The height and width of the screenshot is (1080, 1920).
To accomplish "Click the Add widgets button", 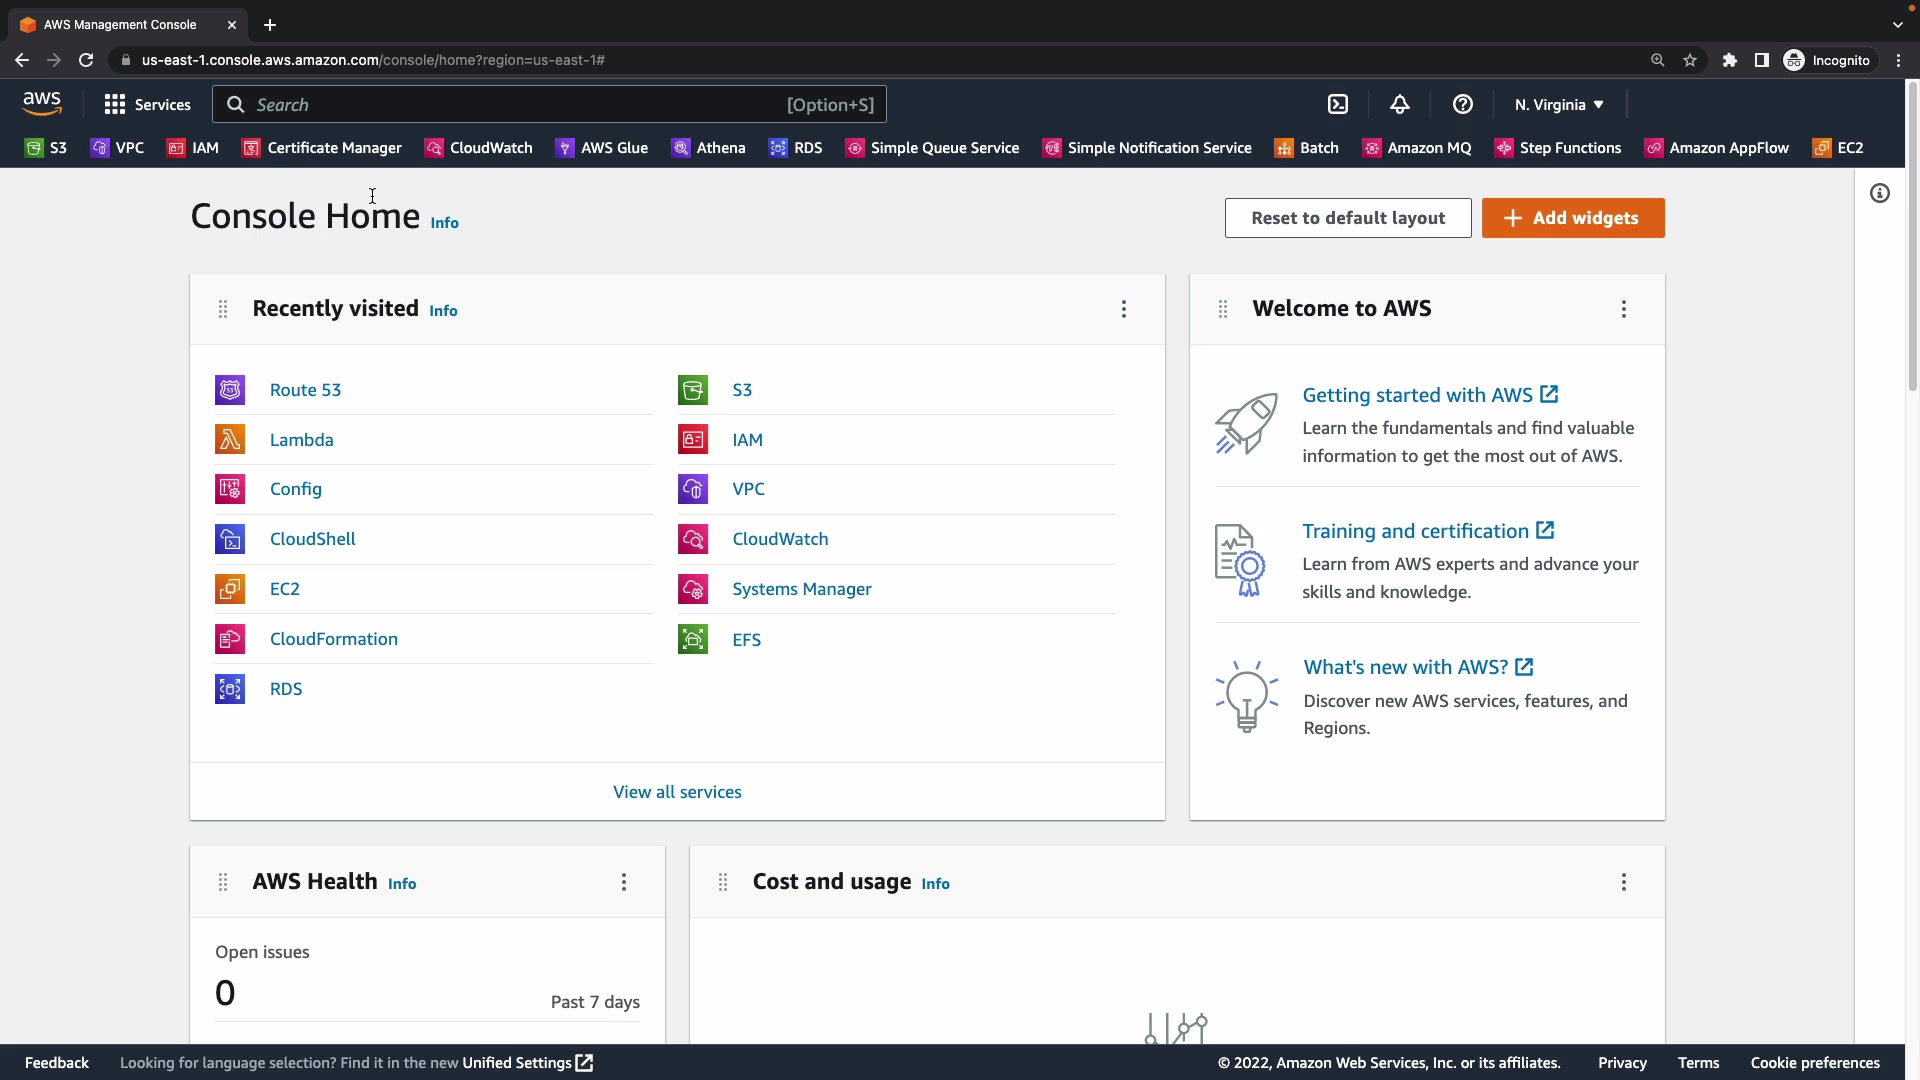I will (x=1573, y=218).
